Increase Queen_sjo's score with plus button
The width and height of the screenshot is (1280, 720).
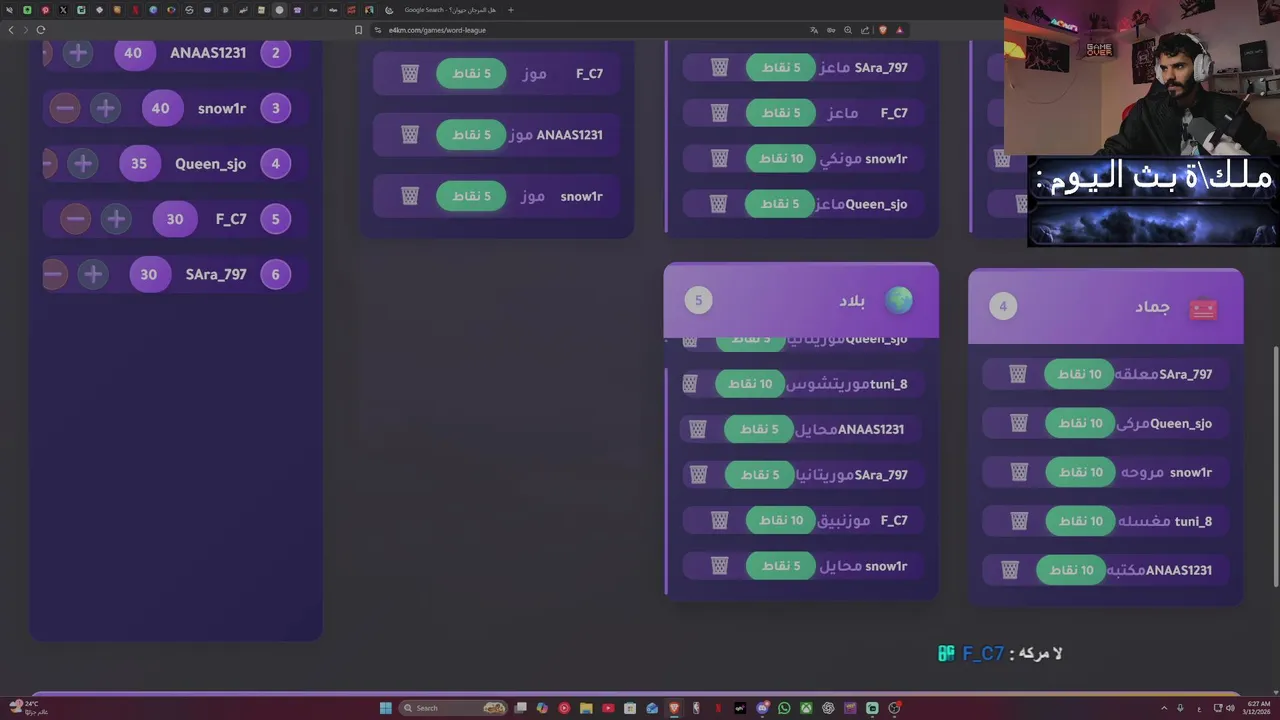pyautogui.click(x=83, y=163)
